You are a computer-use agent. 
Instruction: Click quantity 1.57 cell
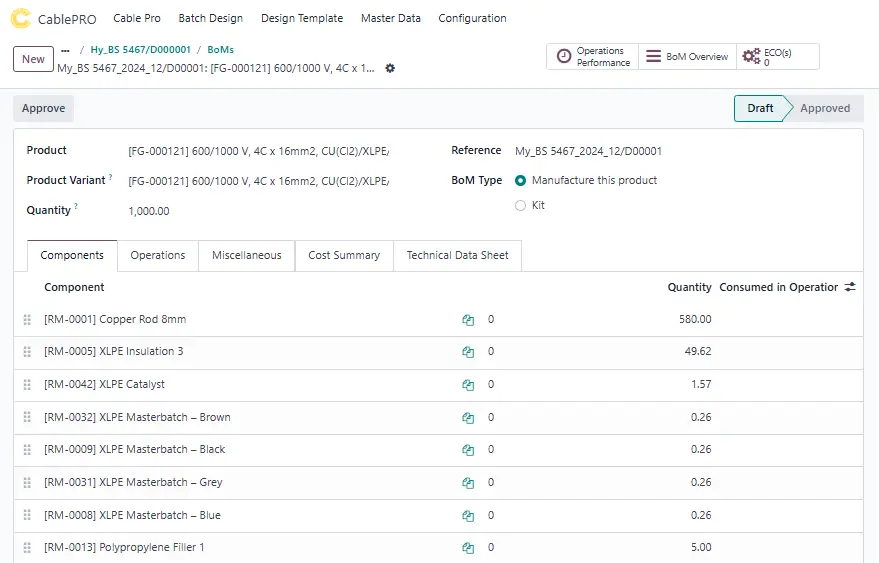click(x=701, y=385)
